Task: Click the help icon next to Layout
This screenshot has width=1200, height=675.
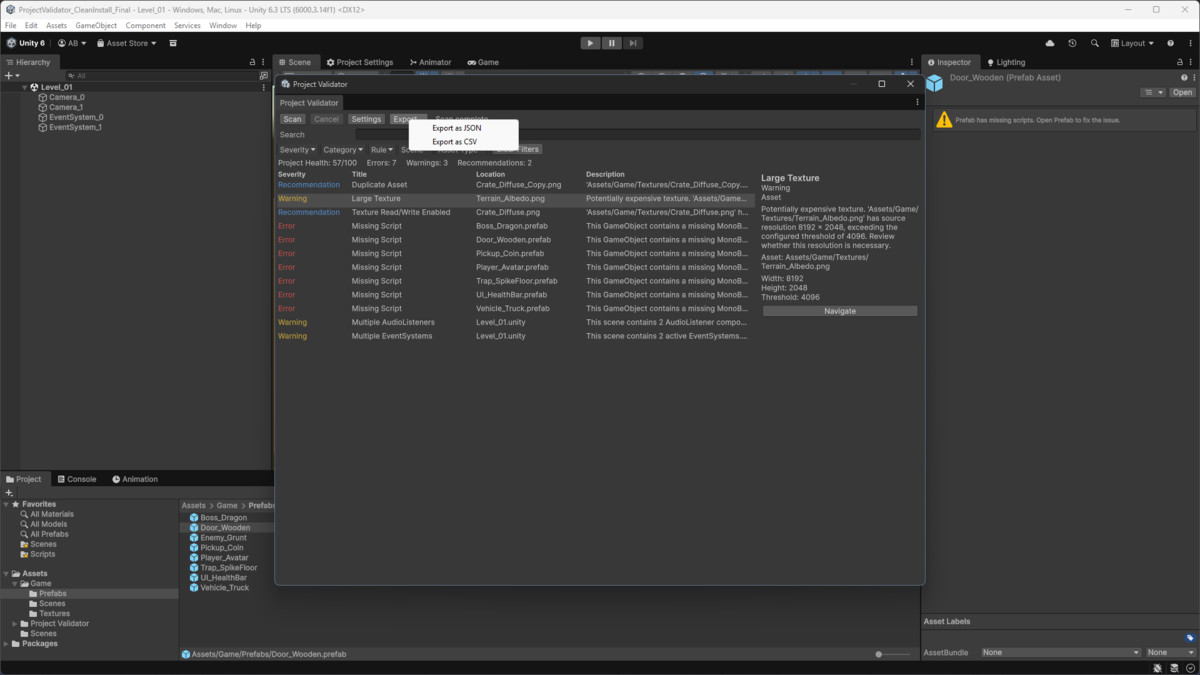Action: pyautogui.click(x=1171, y=43)
